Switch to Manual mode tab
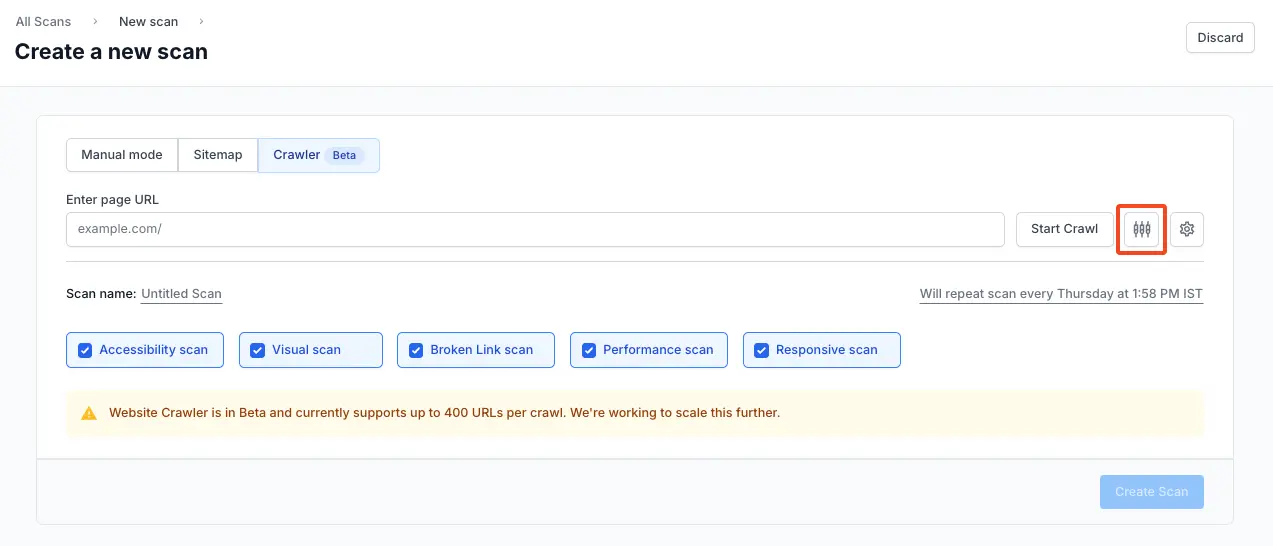The height and width of the screenshot is (546, 1273). point(122,155)
